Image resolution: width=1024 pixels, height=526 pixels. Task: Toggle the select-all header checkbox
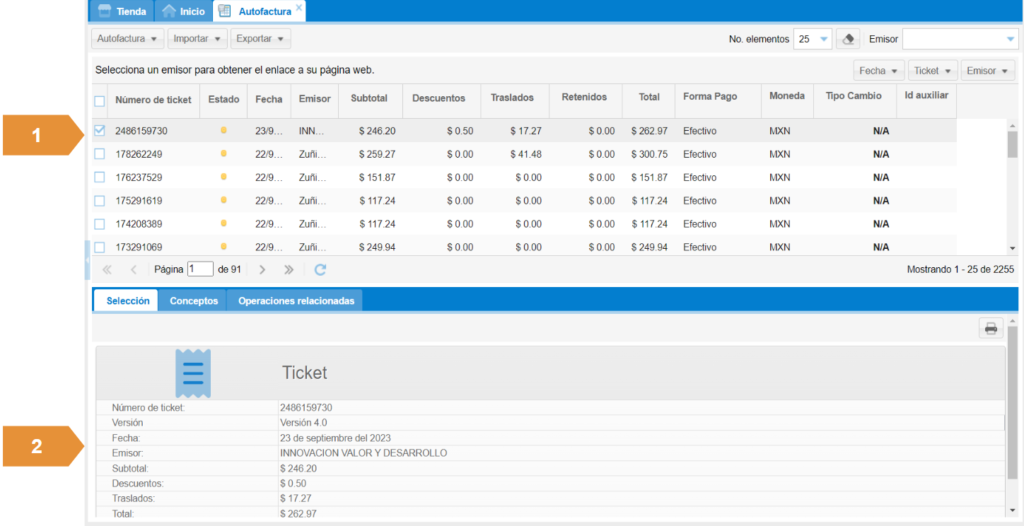[99, 100]
